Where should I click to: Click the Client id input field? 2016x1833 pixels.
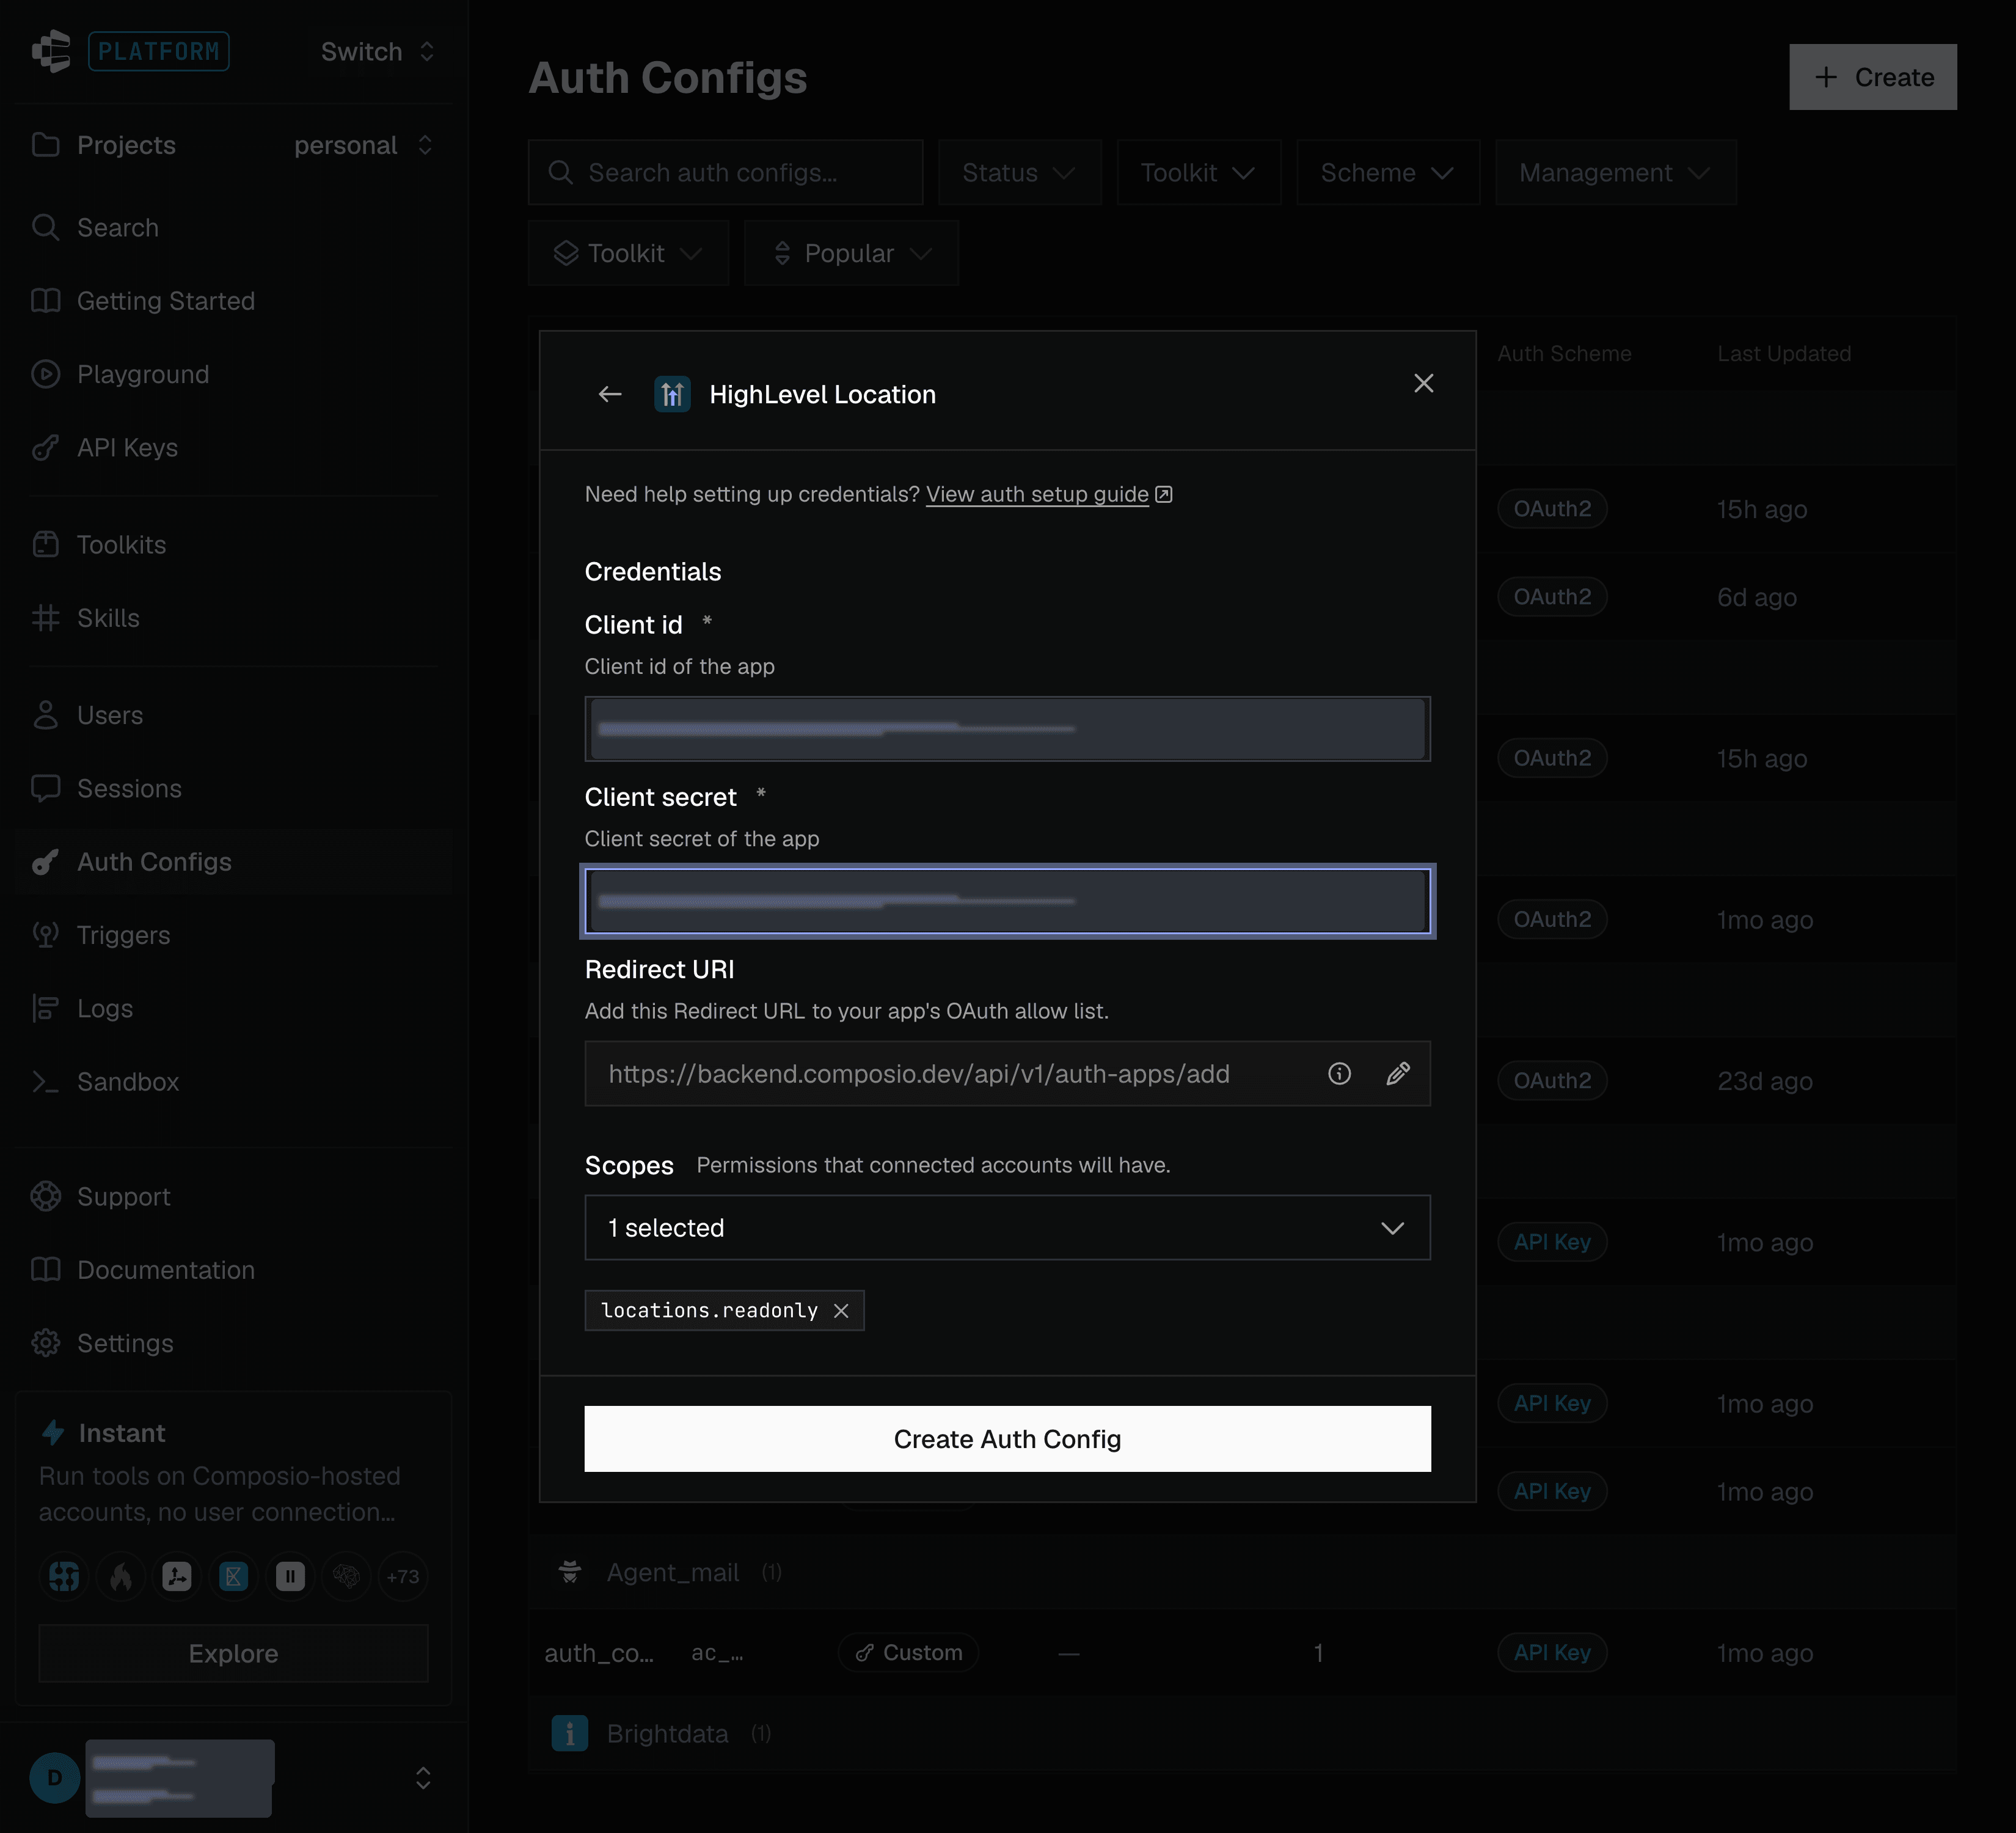tap(1007, 729)
